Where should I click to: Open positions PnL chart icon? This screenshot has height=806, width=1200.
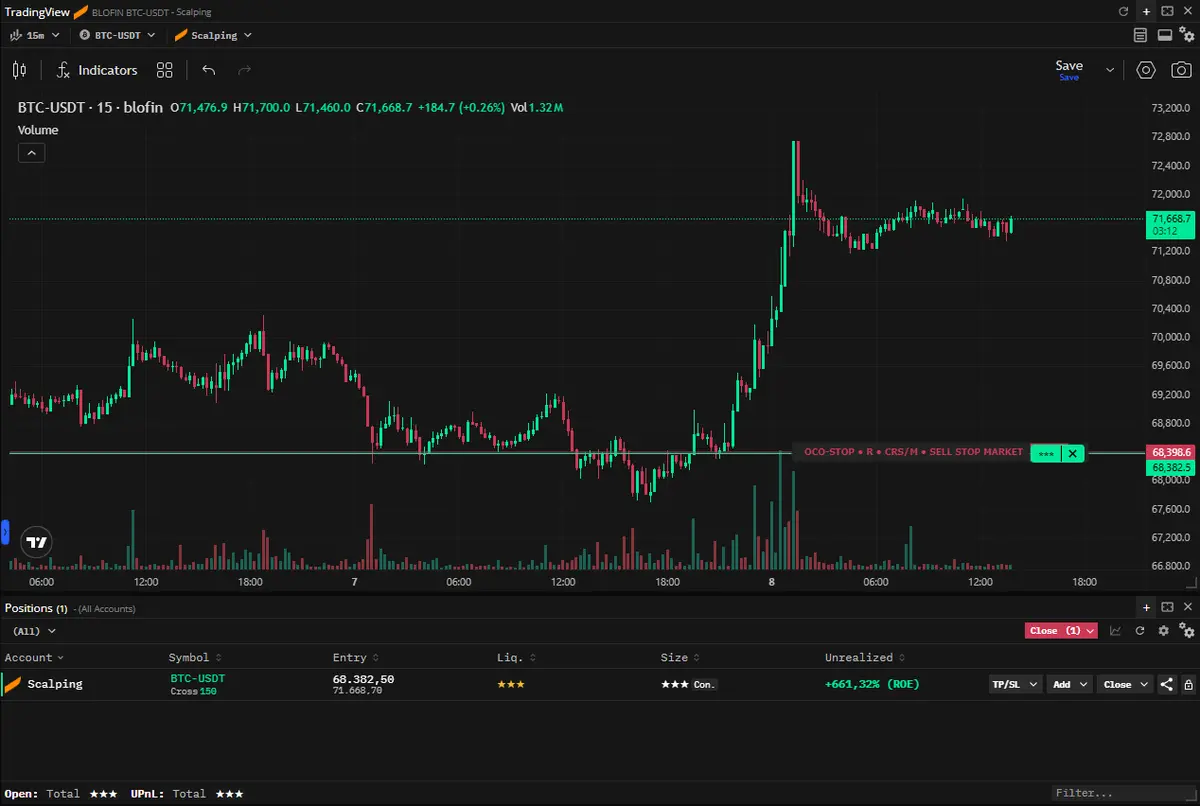1116,631
